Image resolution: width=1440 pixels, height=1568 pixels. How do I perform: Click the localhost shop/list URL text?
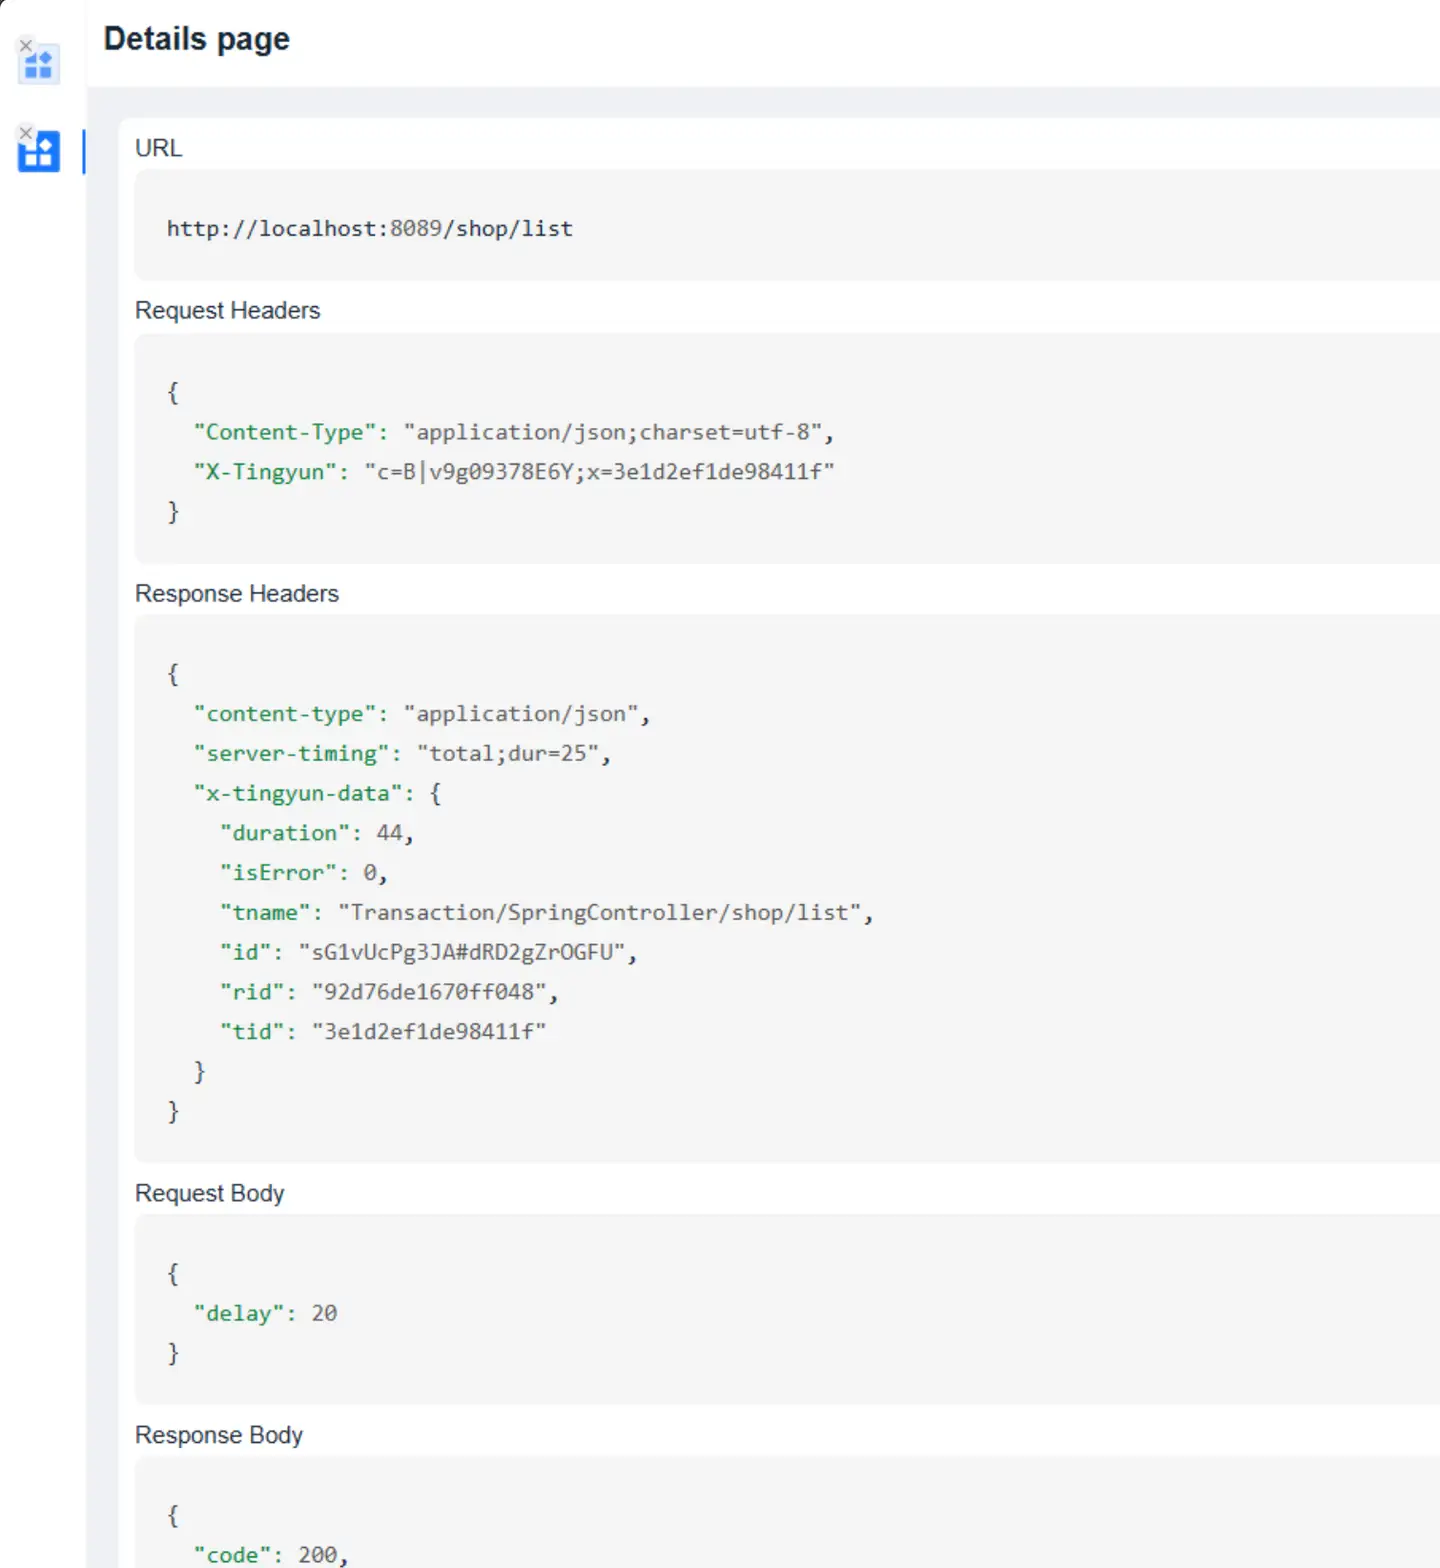(369, 229)
